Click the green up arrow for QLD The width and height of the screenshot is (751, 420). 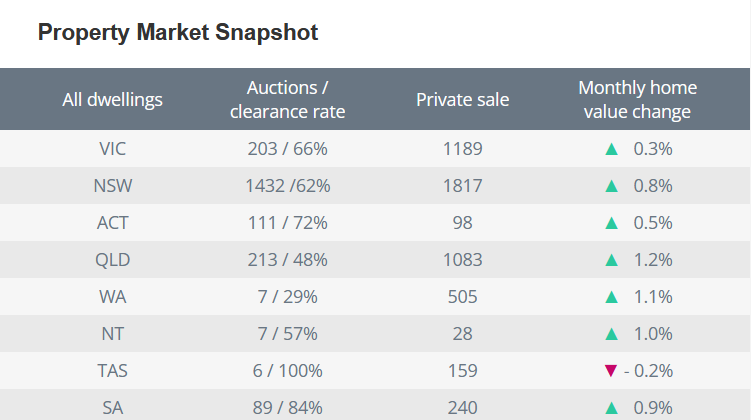(x=612, y=260)
